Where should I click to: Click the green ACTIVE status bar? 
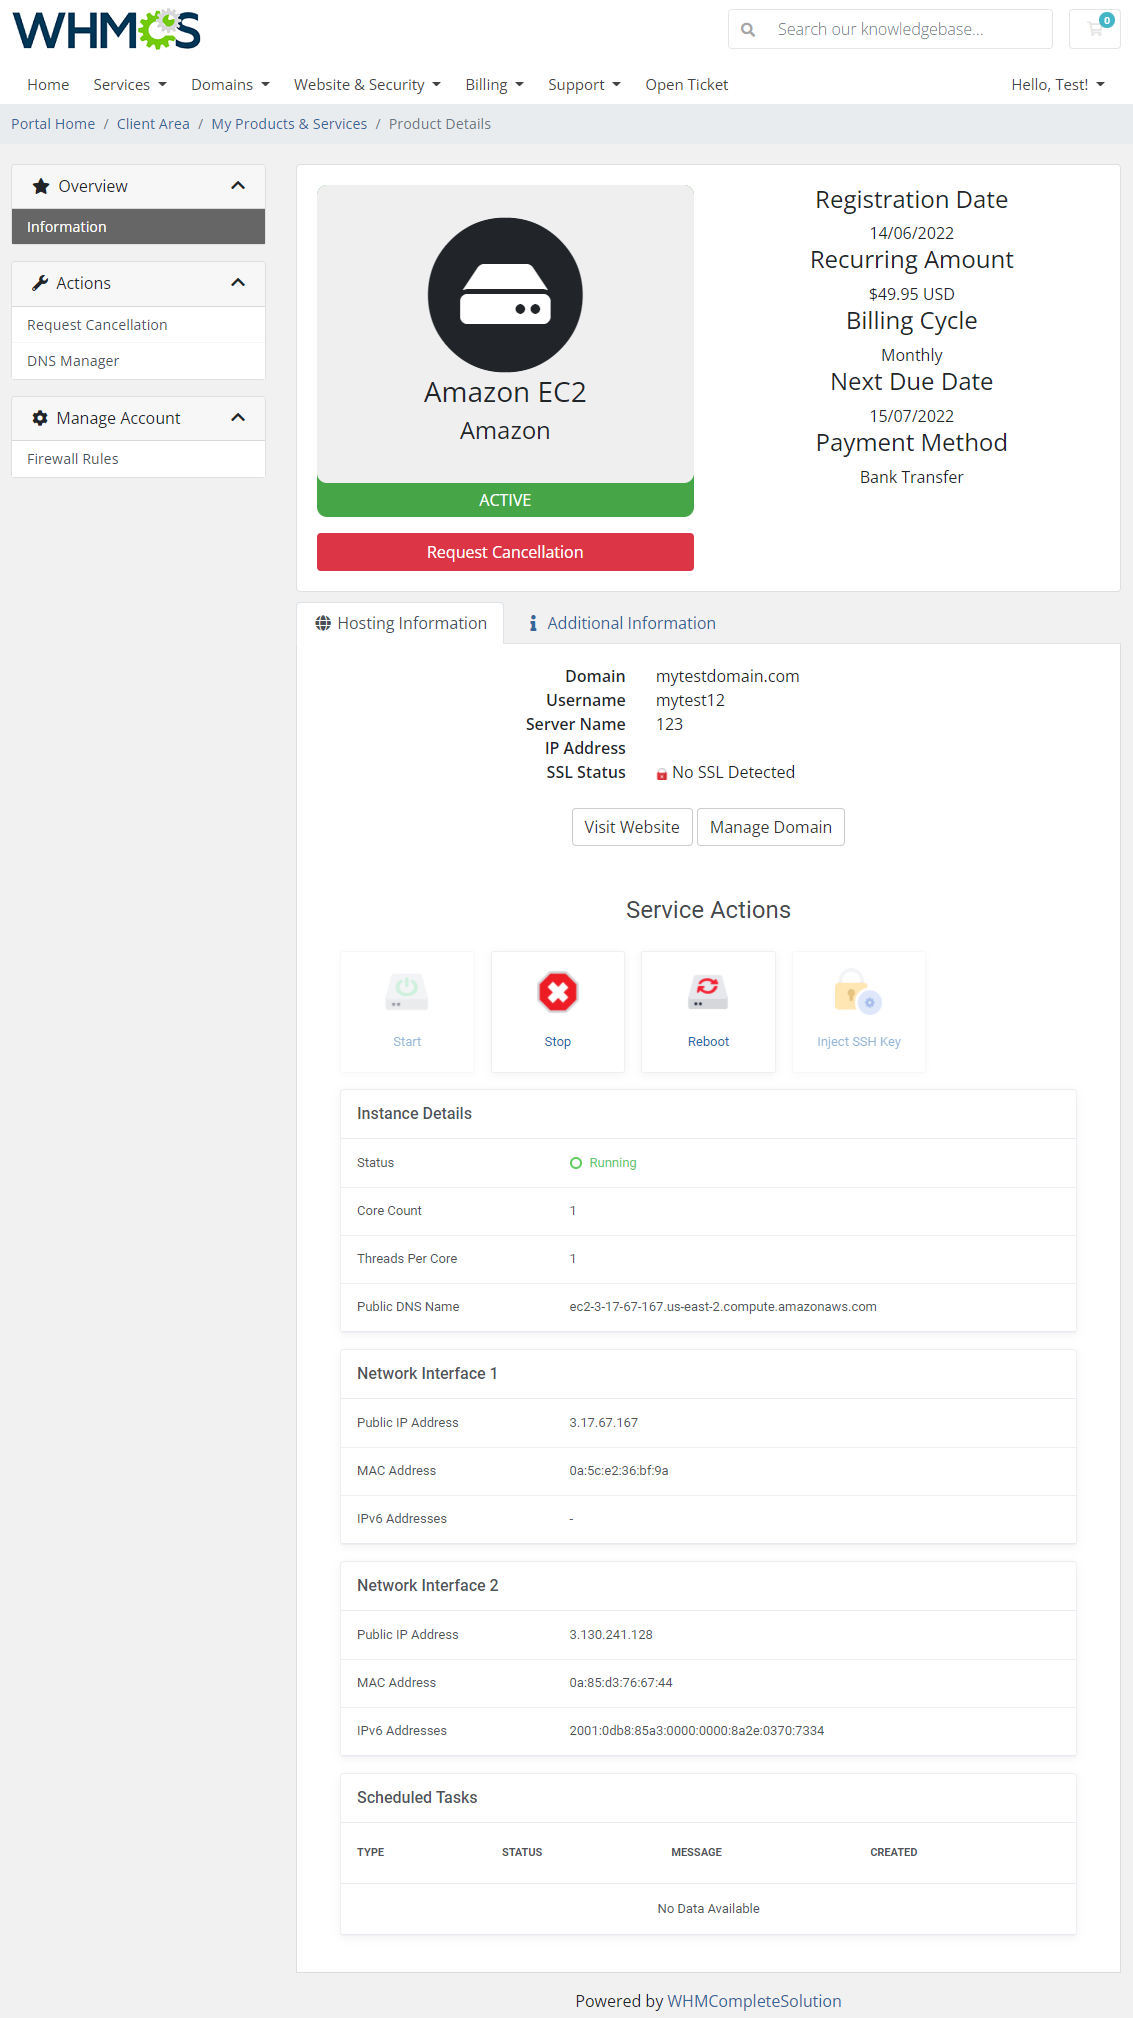point(505,500)
